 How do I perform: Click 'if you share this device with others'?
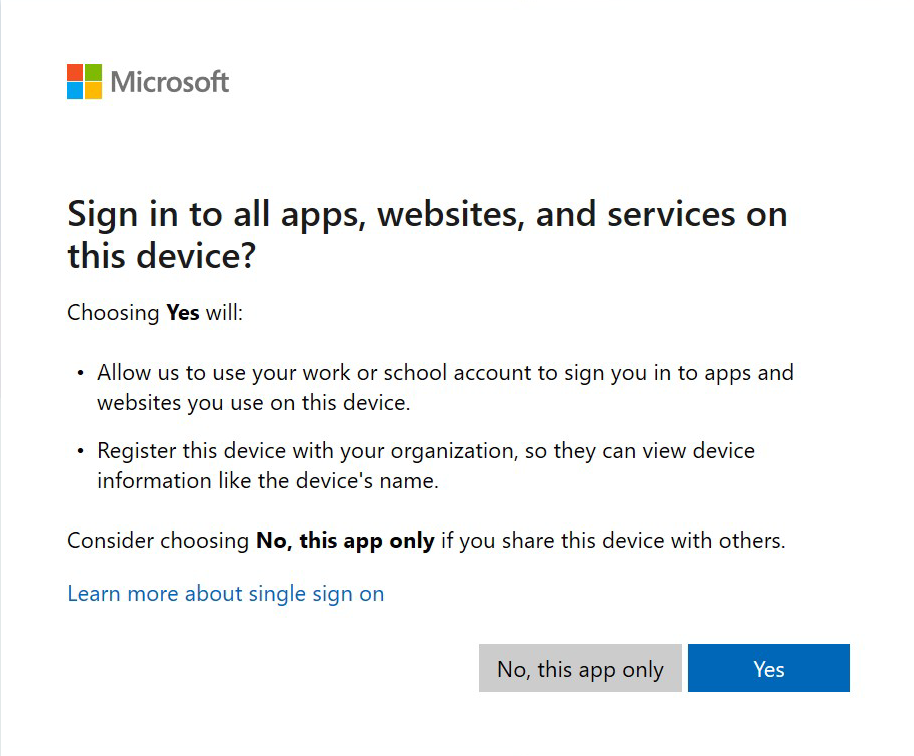(613, 541)
